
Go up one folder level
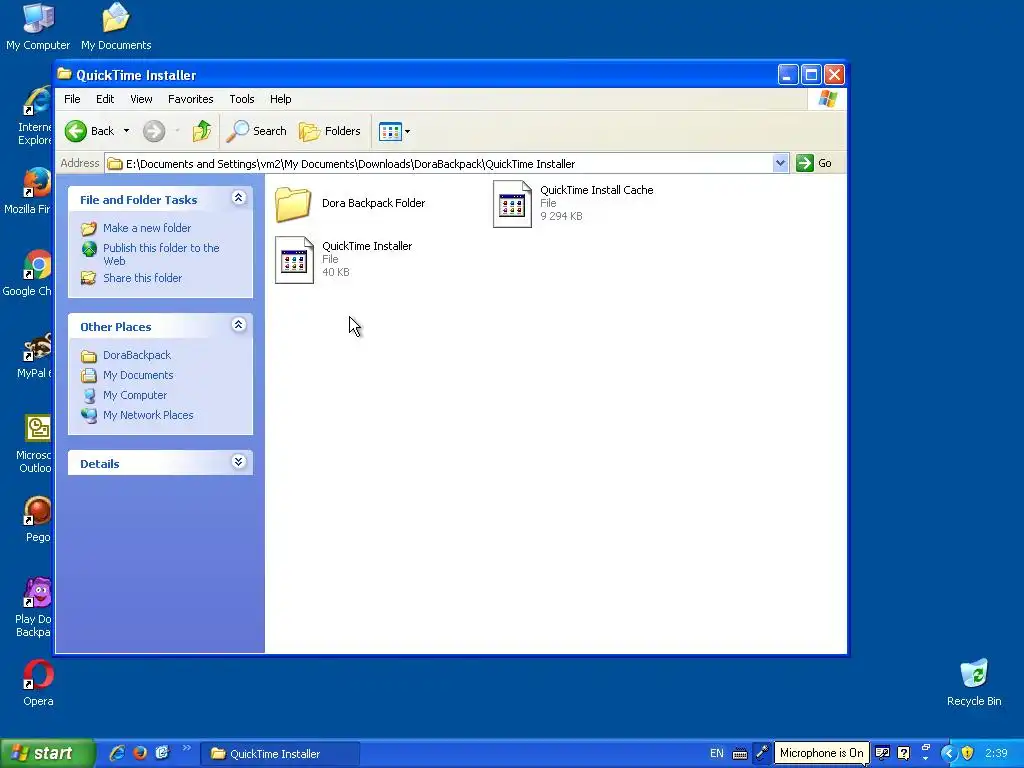tap(202, 131)
